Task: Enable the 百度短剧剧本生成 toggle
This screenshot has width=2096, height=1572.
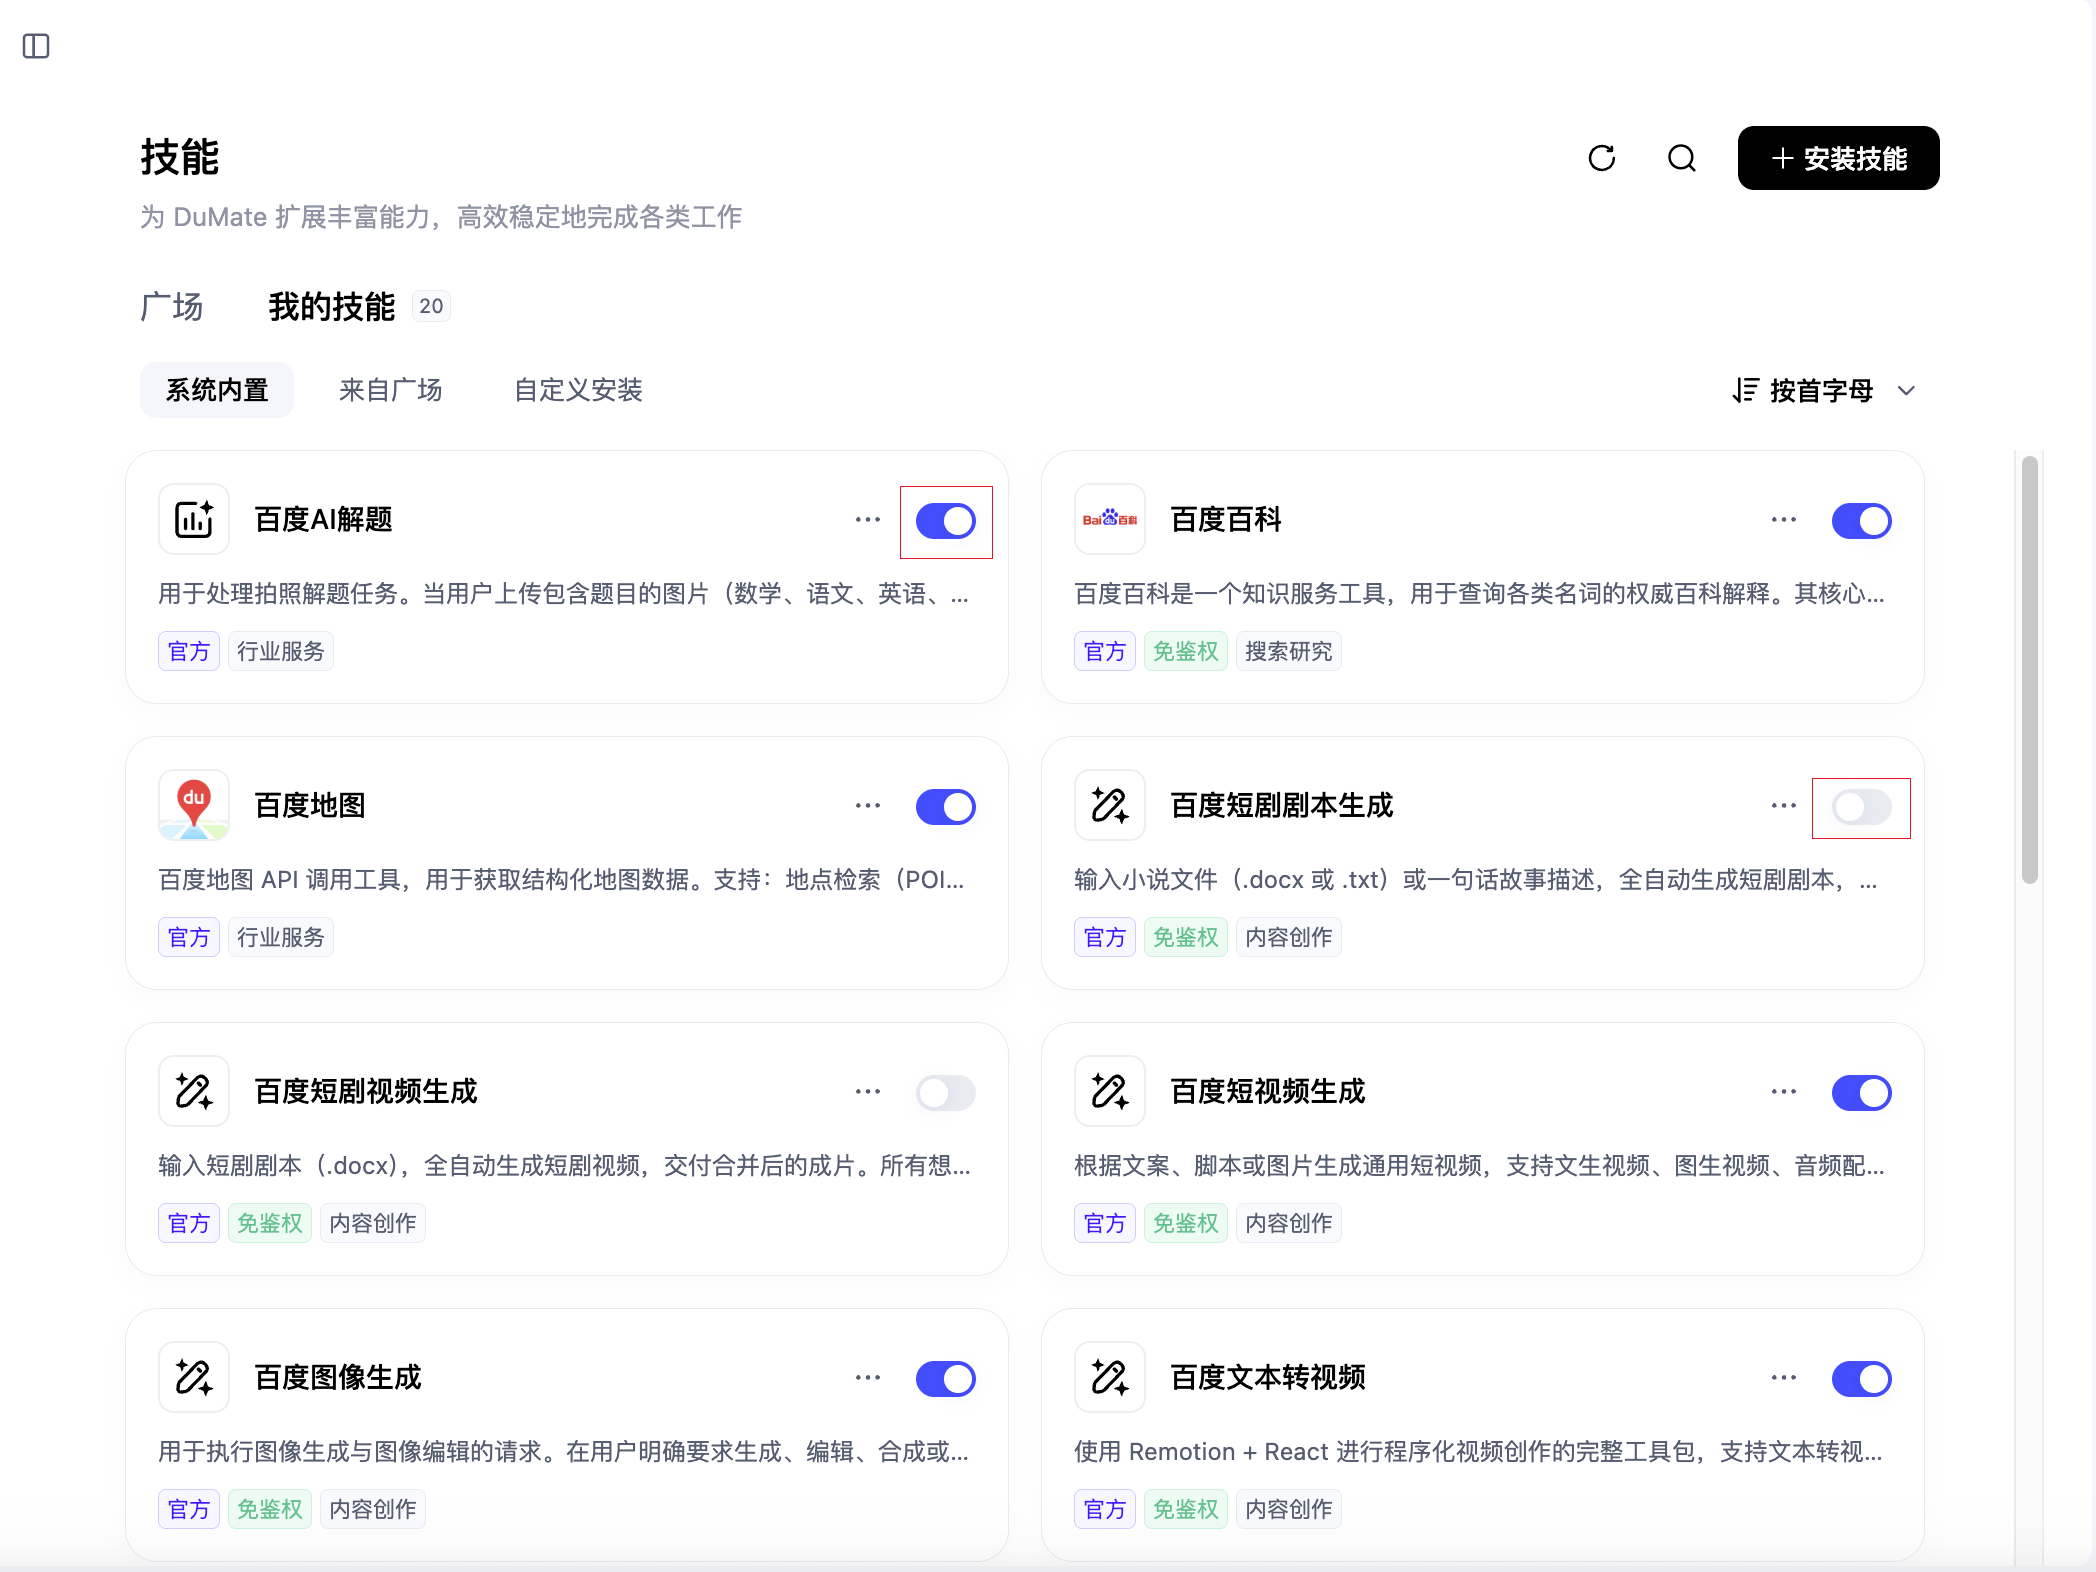Action: point(1862,807)
